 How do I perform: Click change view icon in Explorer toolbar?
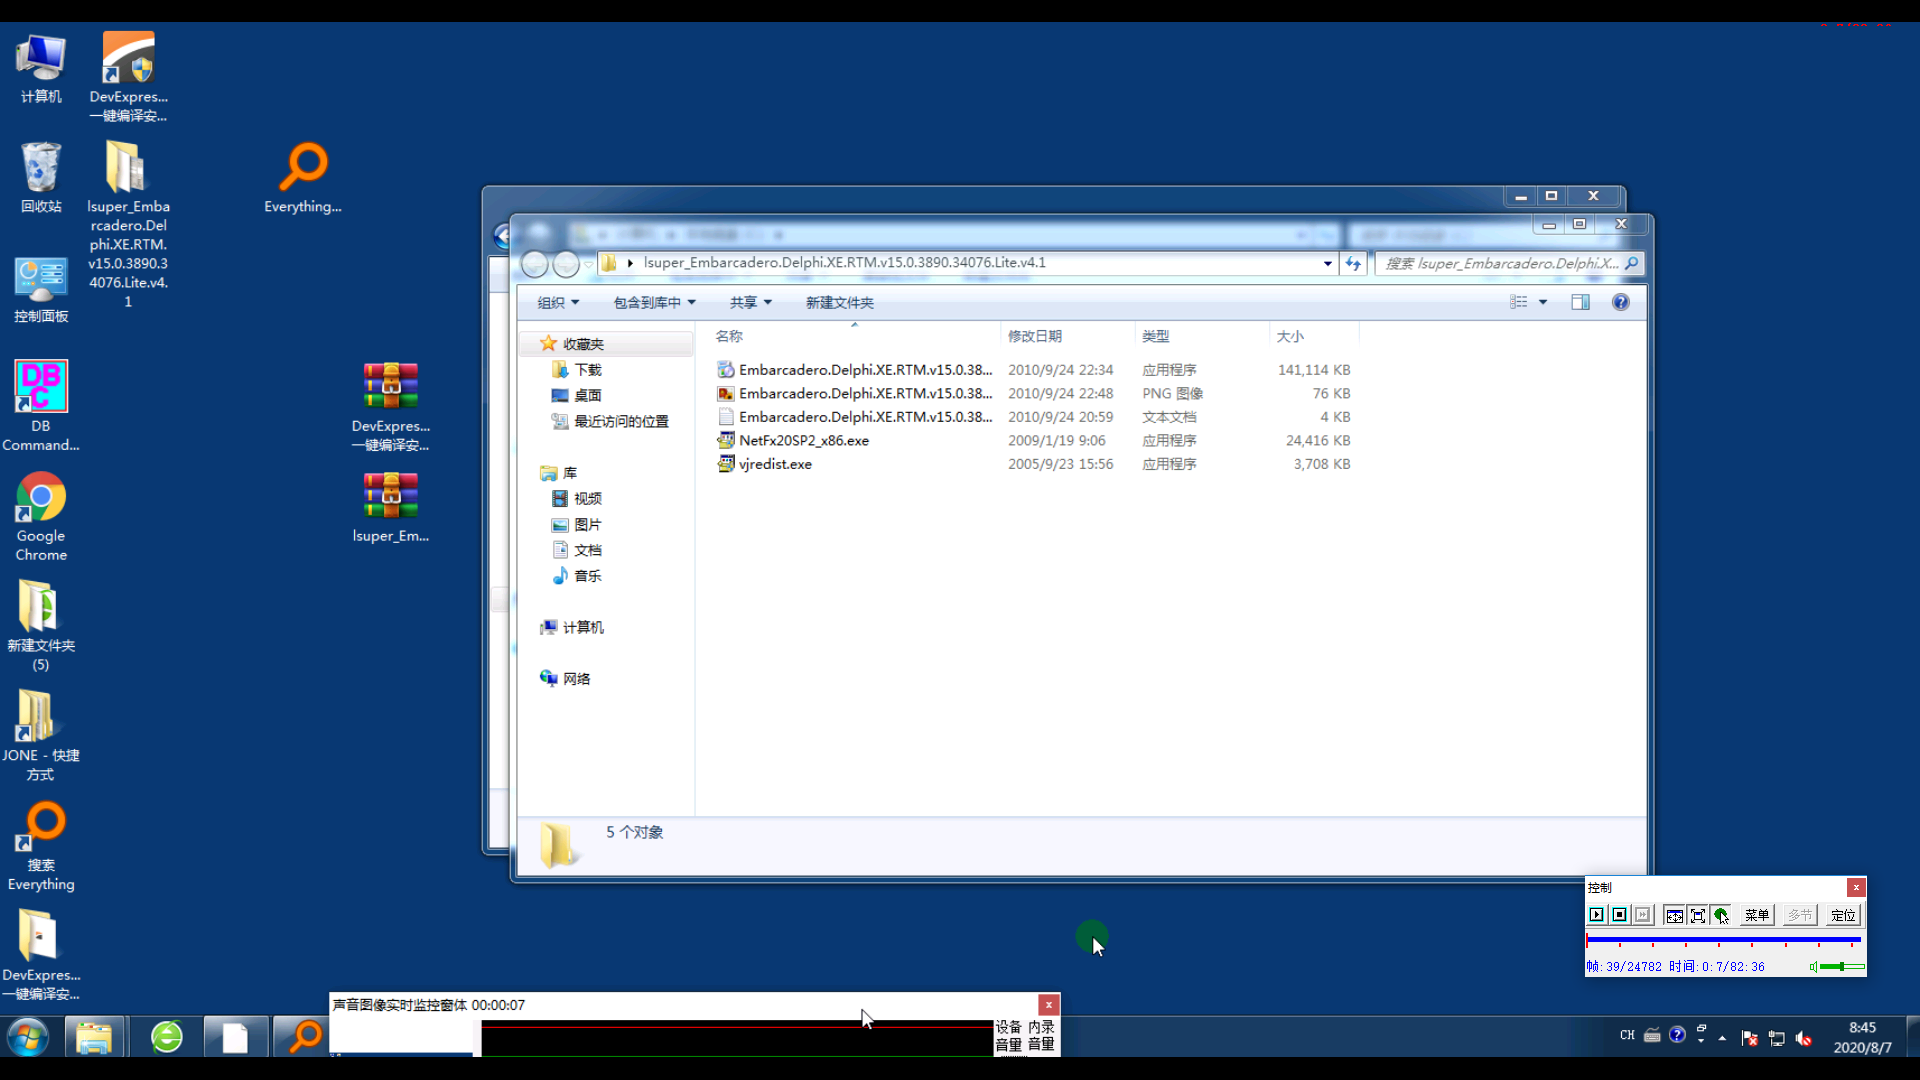(x=1518, y=302)
